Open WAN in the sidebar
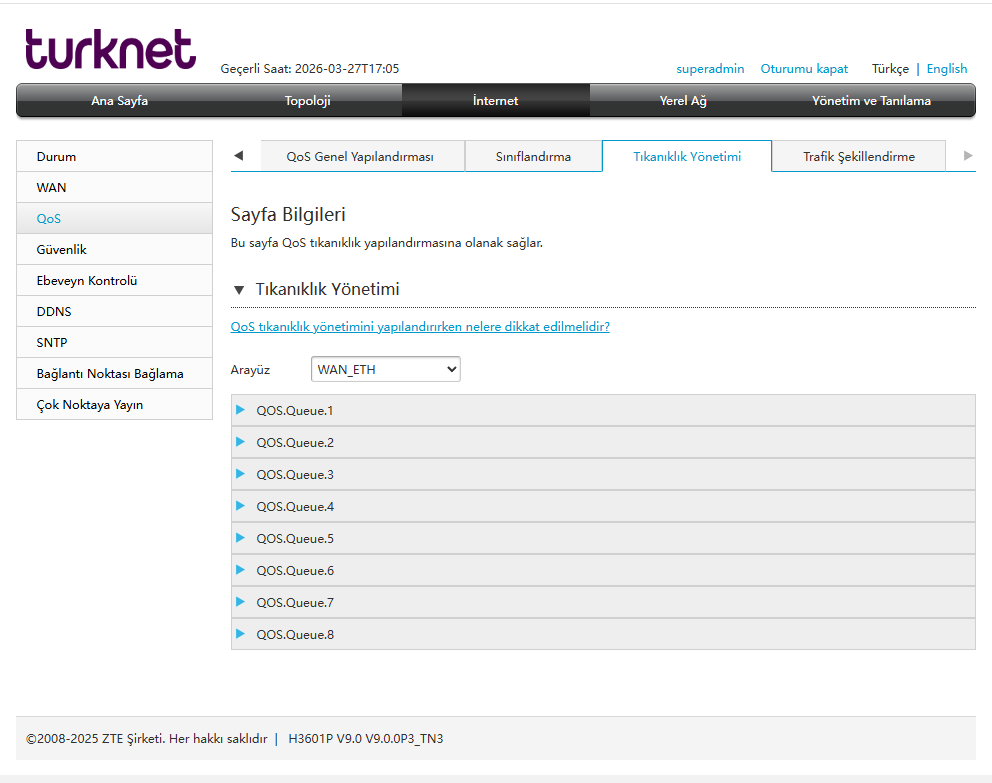Image resolution: width=992 pixels, height=783 pixels. coord(115,187)
